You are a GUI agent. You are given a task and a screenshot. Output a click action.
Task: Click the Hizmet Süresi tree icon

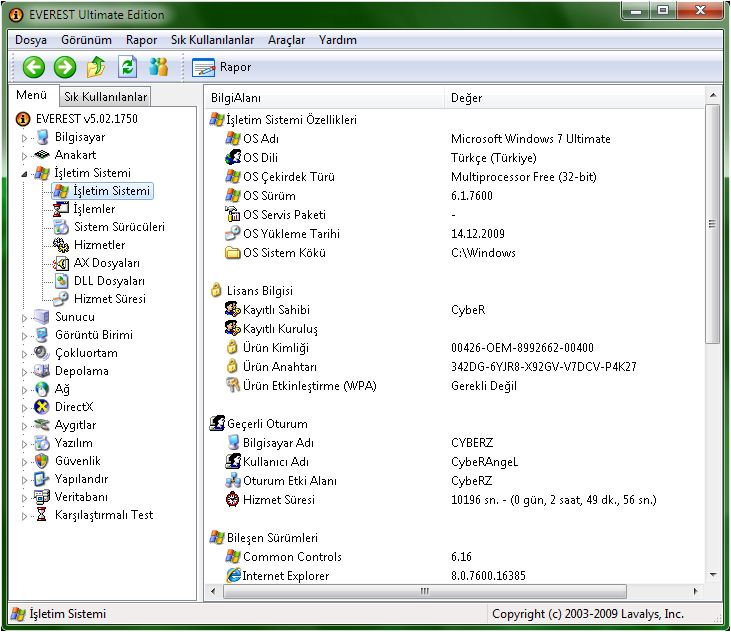[x=61, y=299]
